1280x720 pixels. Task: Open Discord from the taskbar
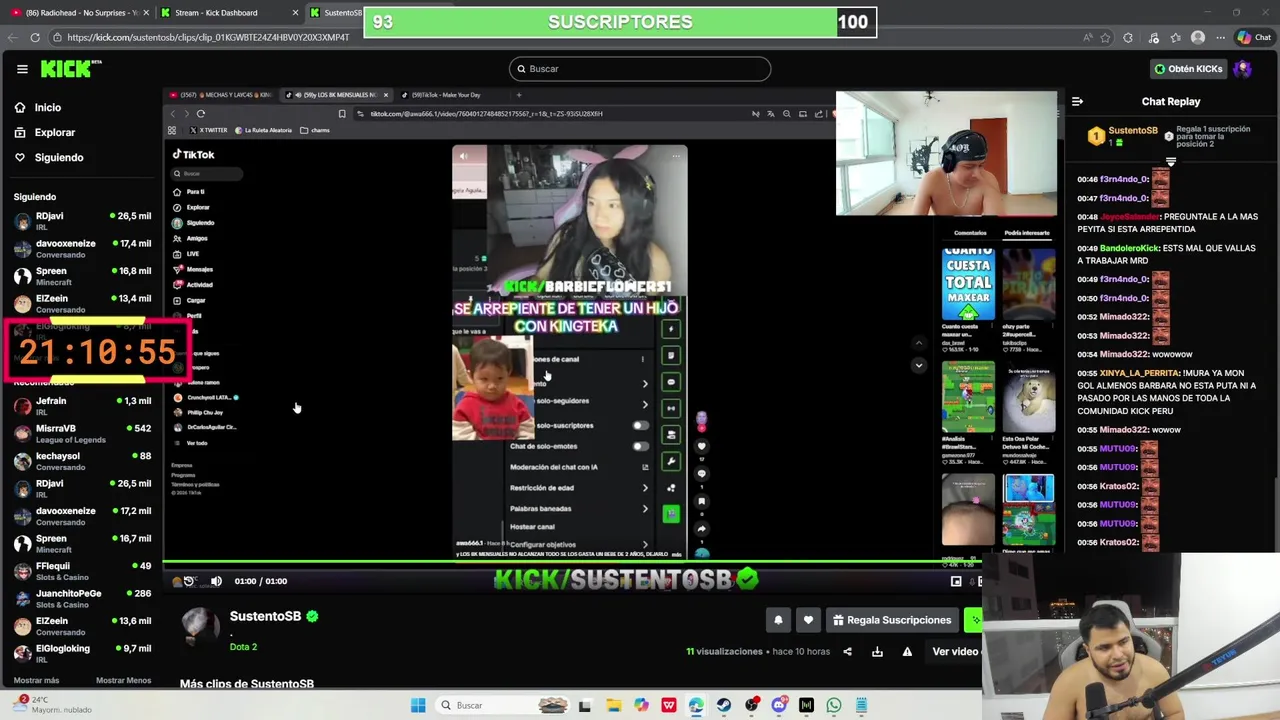click(779, 705)
